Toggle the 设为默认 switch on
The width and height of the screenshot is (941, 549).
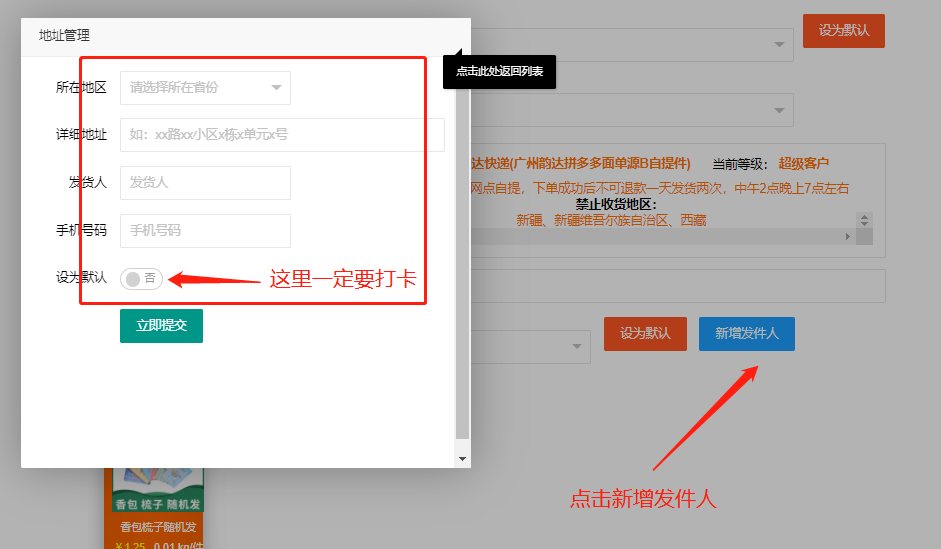click(141, 279)
